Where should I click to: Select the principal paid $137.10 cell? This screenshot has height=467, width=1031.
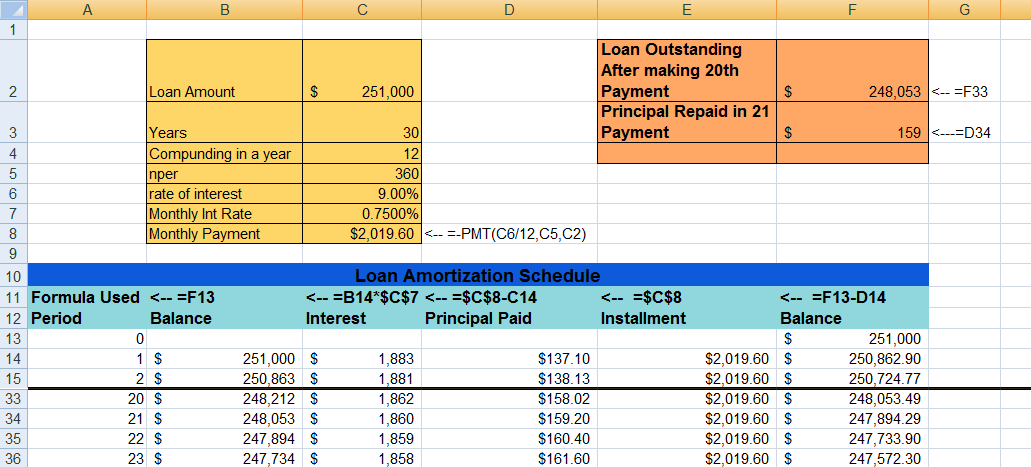[x=509, y=358]
